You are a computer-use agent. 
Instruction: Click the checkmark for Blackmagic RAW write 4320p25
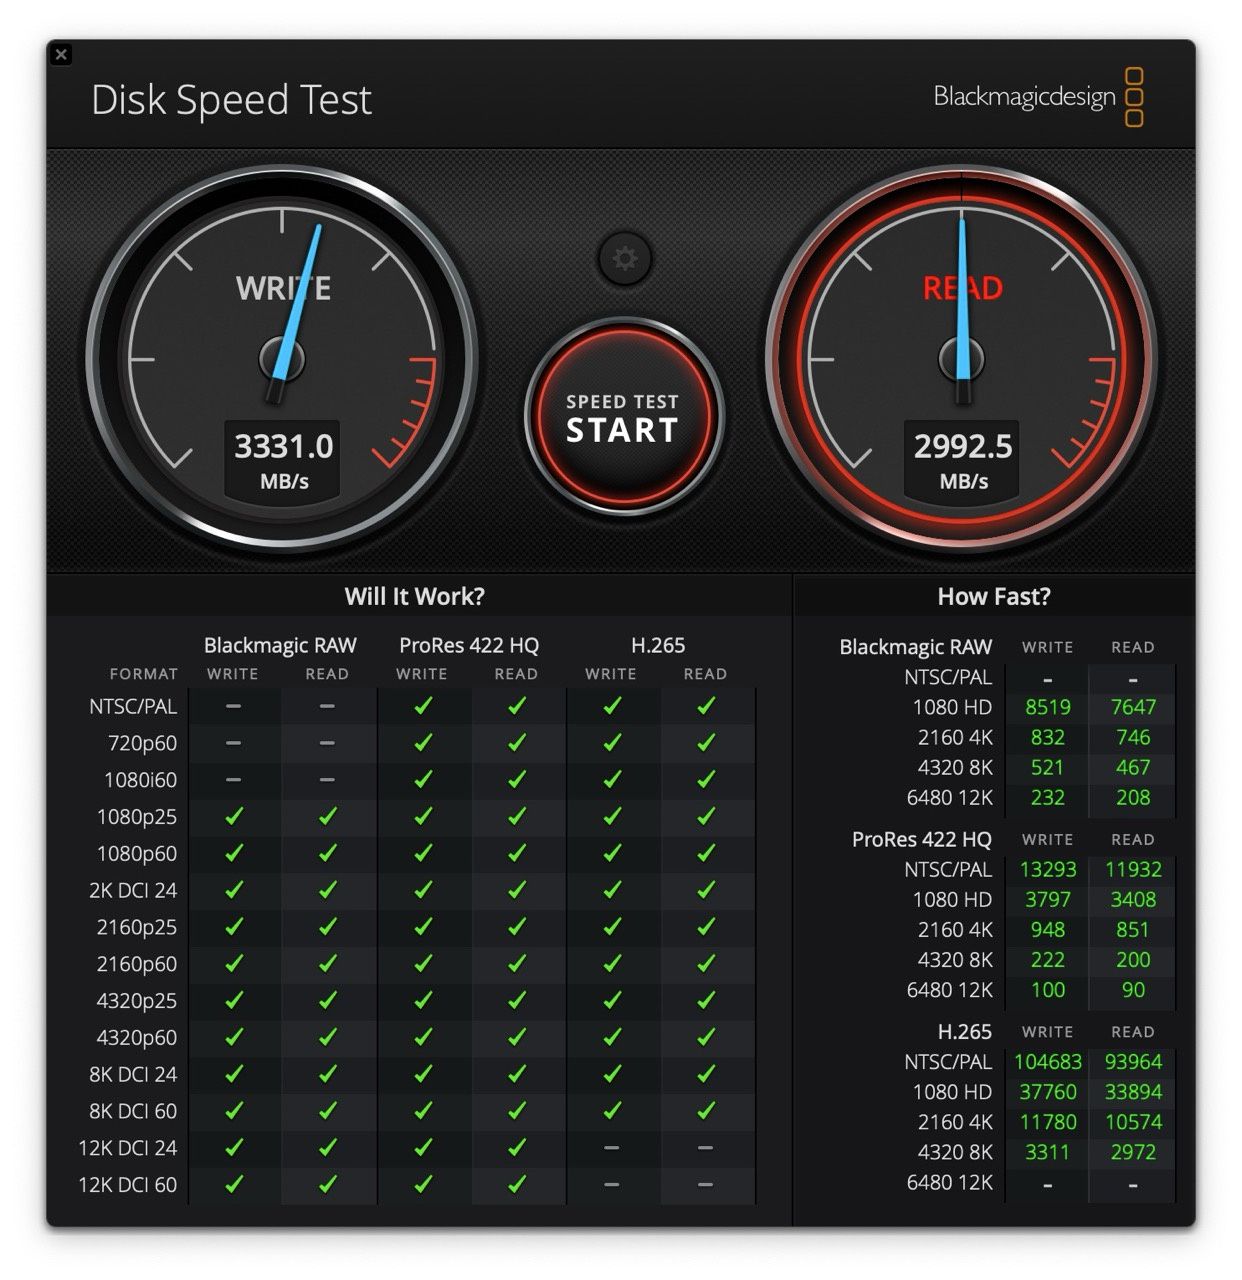234,1000
